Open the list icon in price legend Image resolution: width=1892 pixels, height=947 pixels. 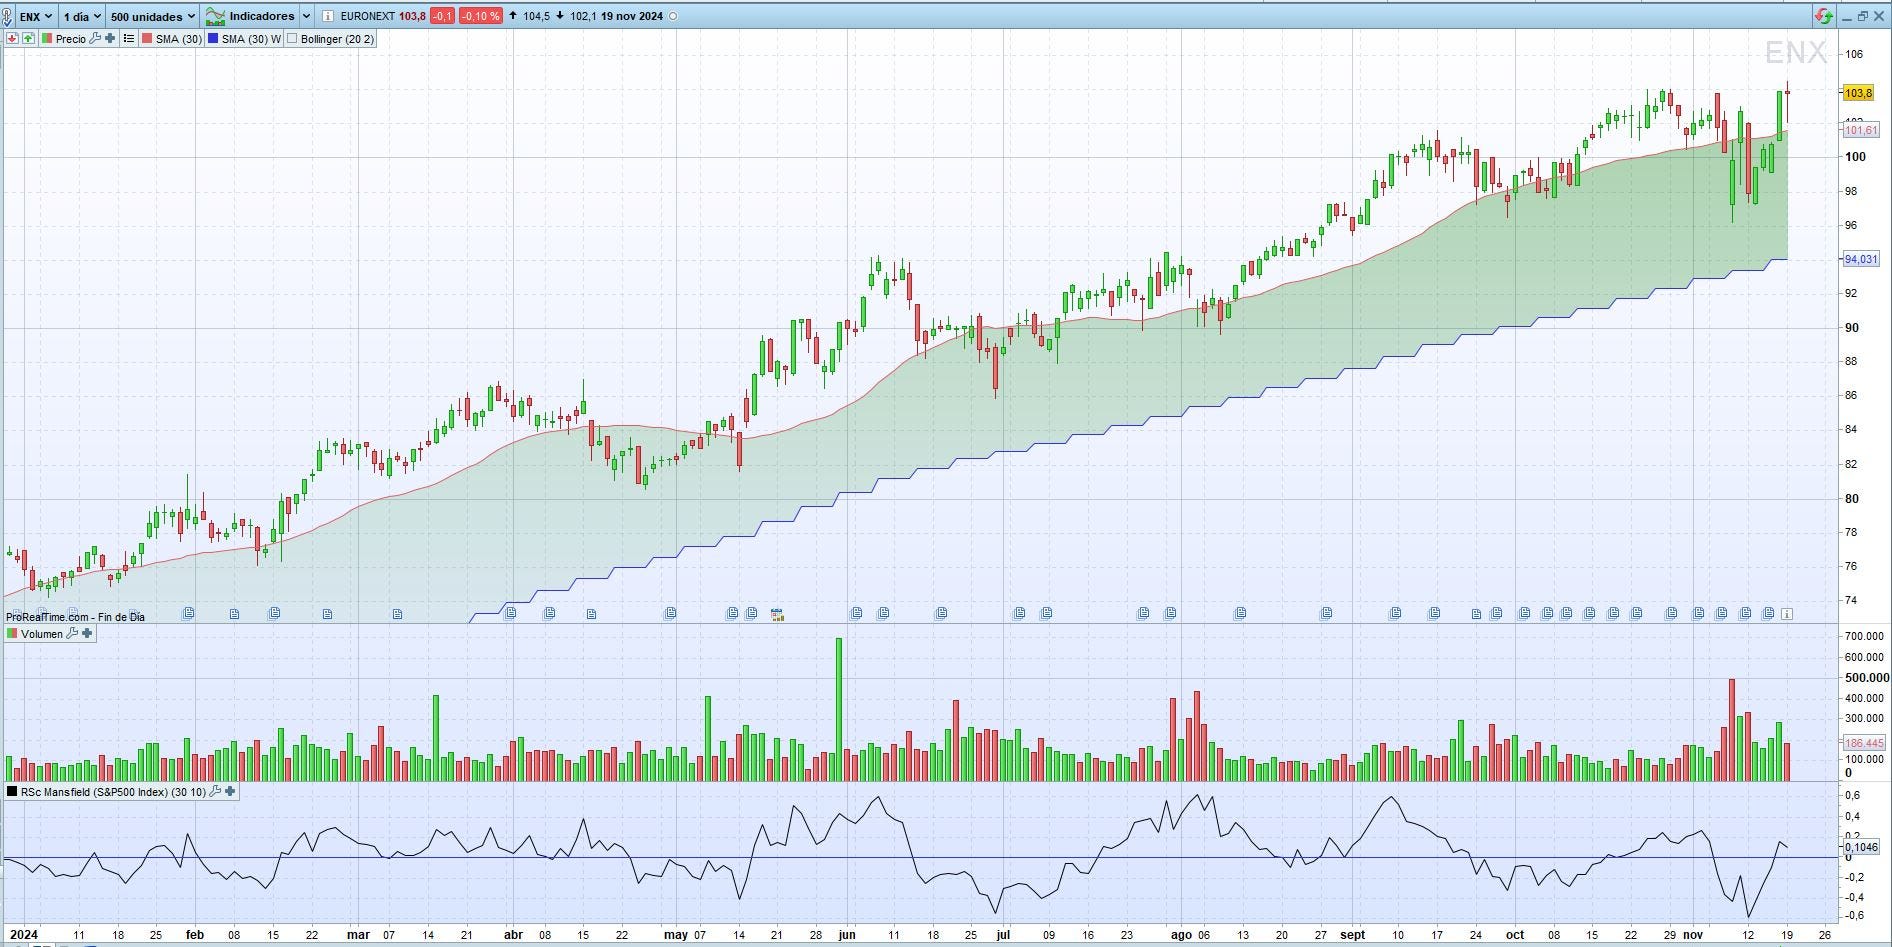coord(128,39)
